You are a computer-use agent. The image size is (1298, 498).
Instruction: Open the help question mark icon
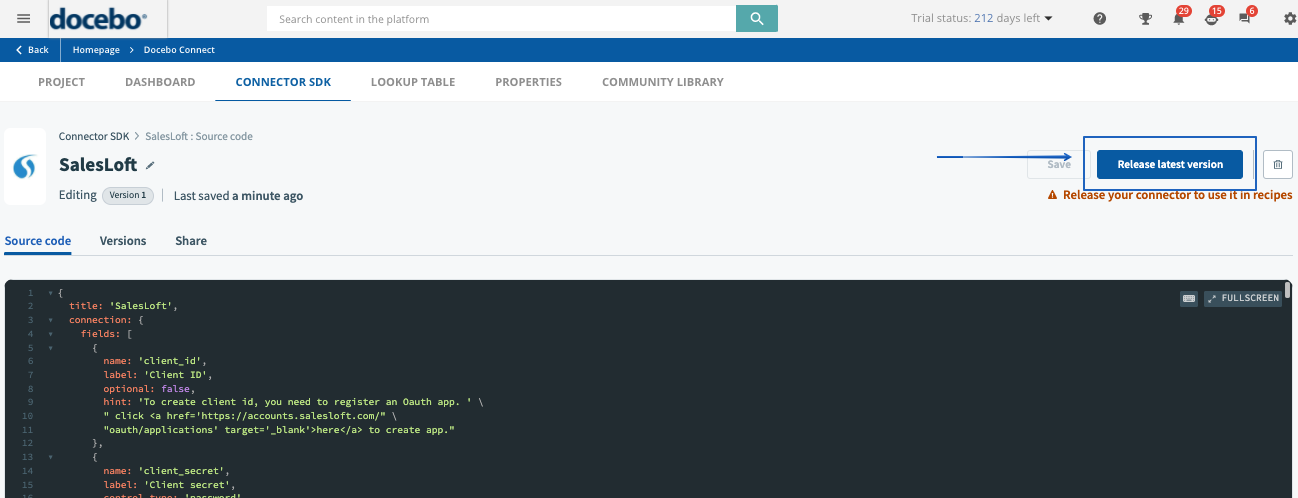[x=1100, y=19]
